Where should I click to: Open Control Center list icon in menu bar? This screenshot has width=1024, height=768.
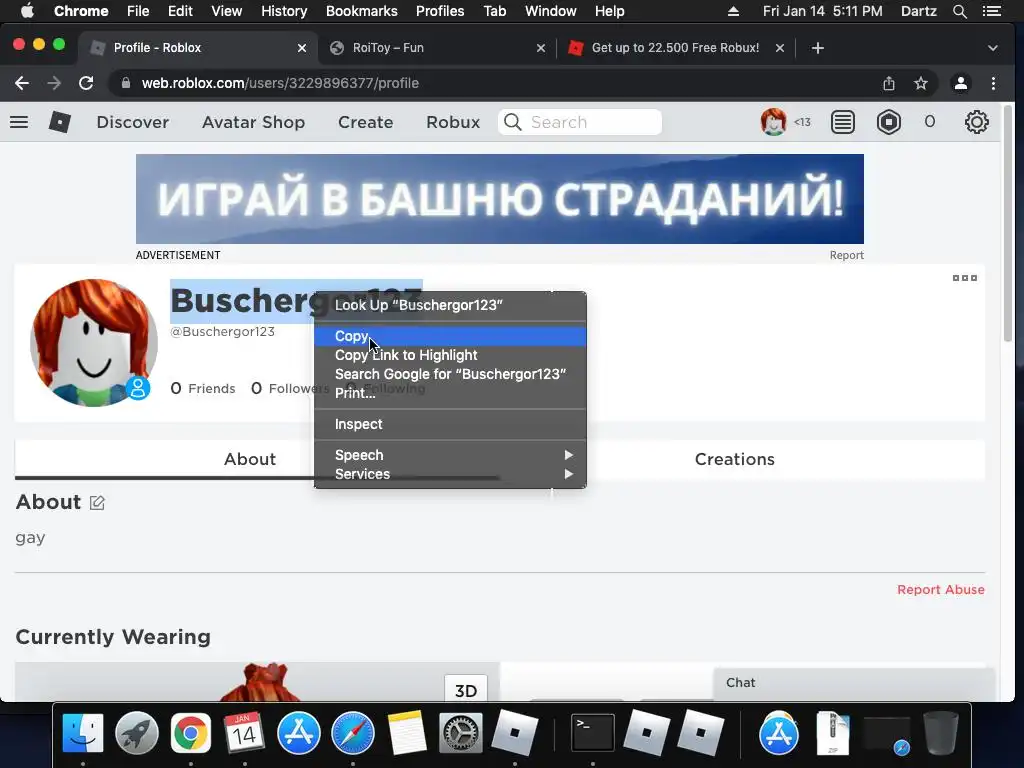tap(991, 11)
